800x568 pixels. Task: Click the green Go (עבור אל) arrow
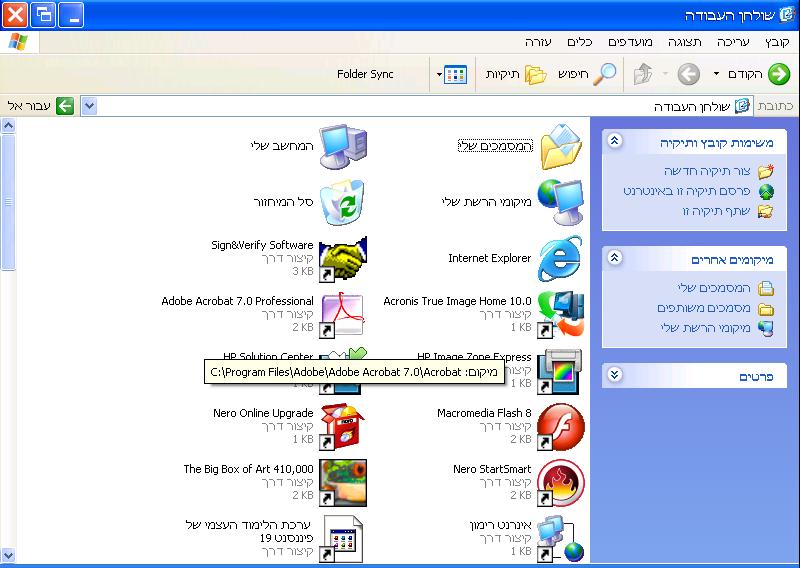click(x=65, y=106)
